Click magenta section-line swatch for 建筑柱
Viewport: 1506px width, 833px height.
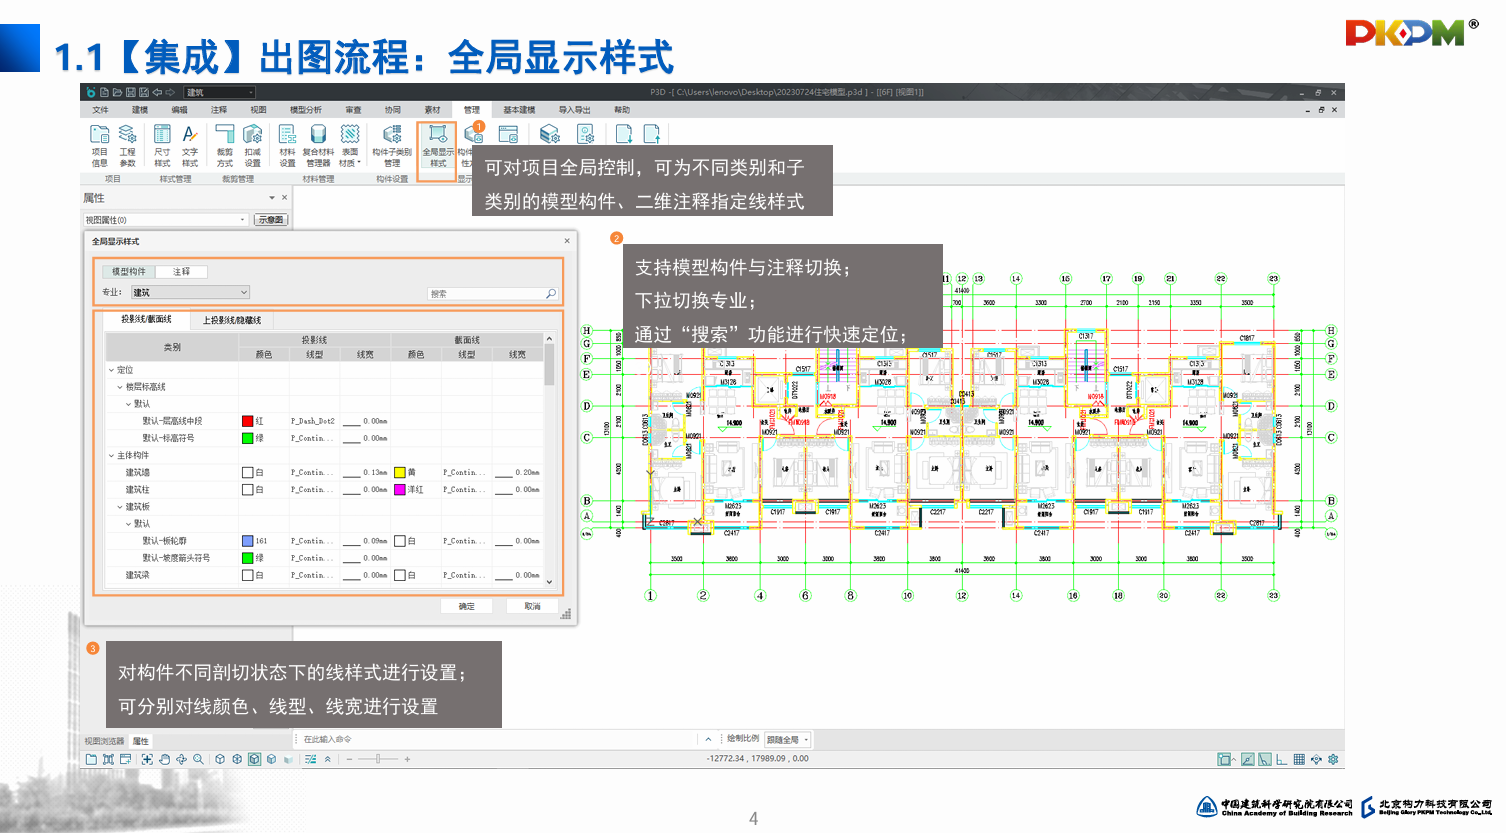(400, 490)
